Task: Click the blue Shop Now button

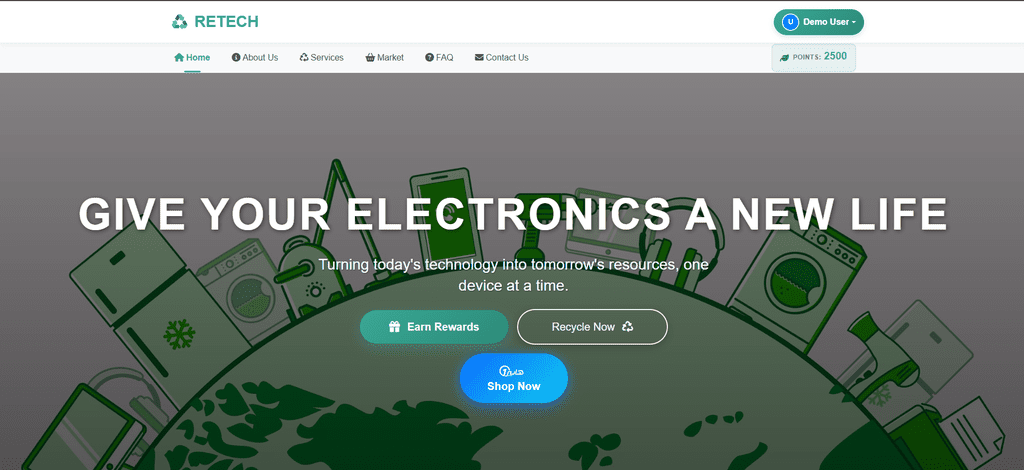Action: [x=514, y=379]
